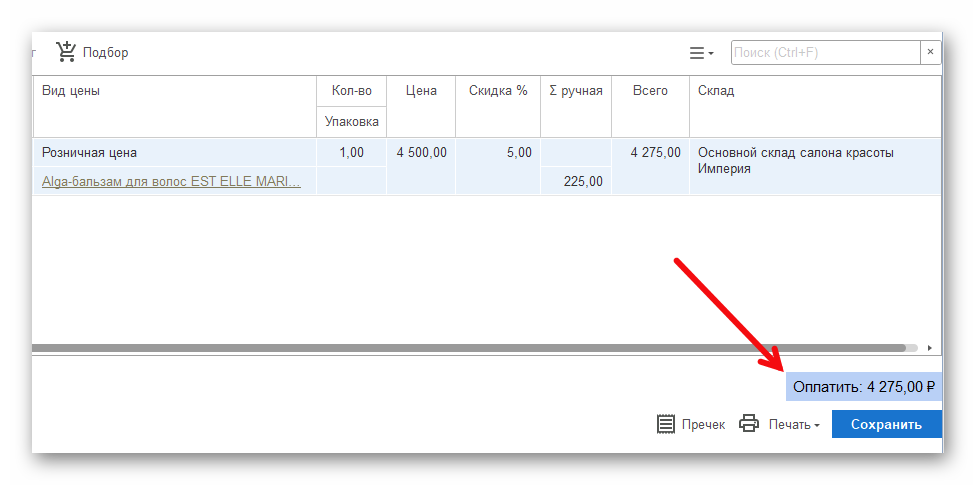Expand the Печать dropdown arrow
Image resolution: width=976 pixels, height=485 pixels.
817,425
